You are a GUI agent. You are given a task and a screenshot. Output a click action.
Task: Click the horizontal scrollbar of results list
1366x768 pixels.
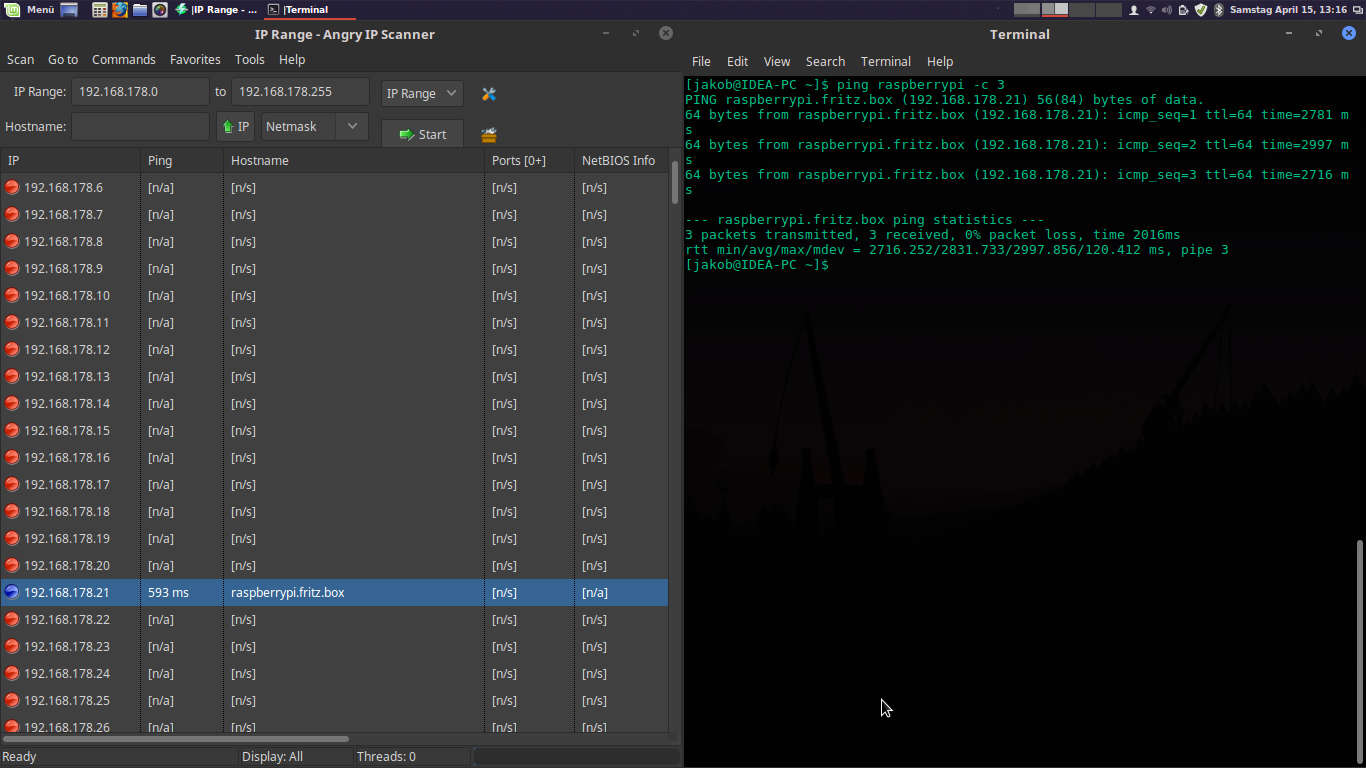pyautogui.click(x=175, y=739)
